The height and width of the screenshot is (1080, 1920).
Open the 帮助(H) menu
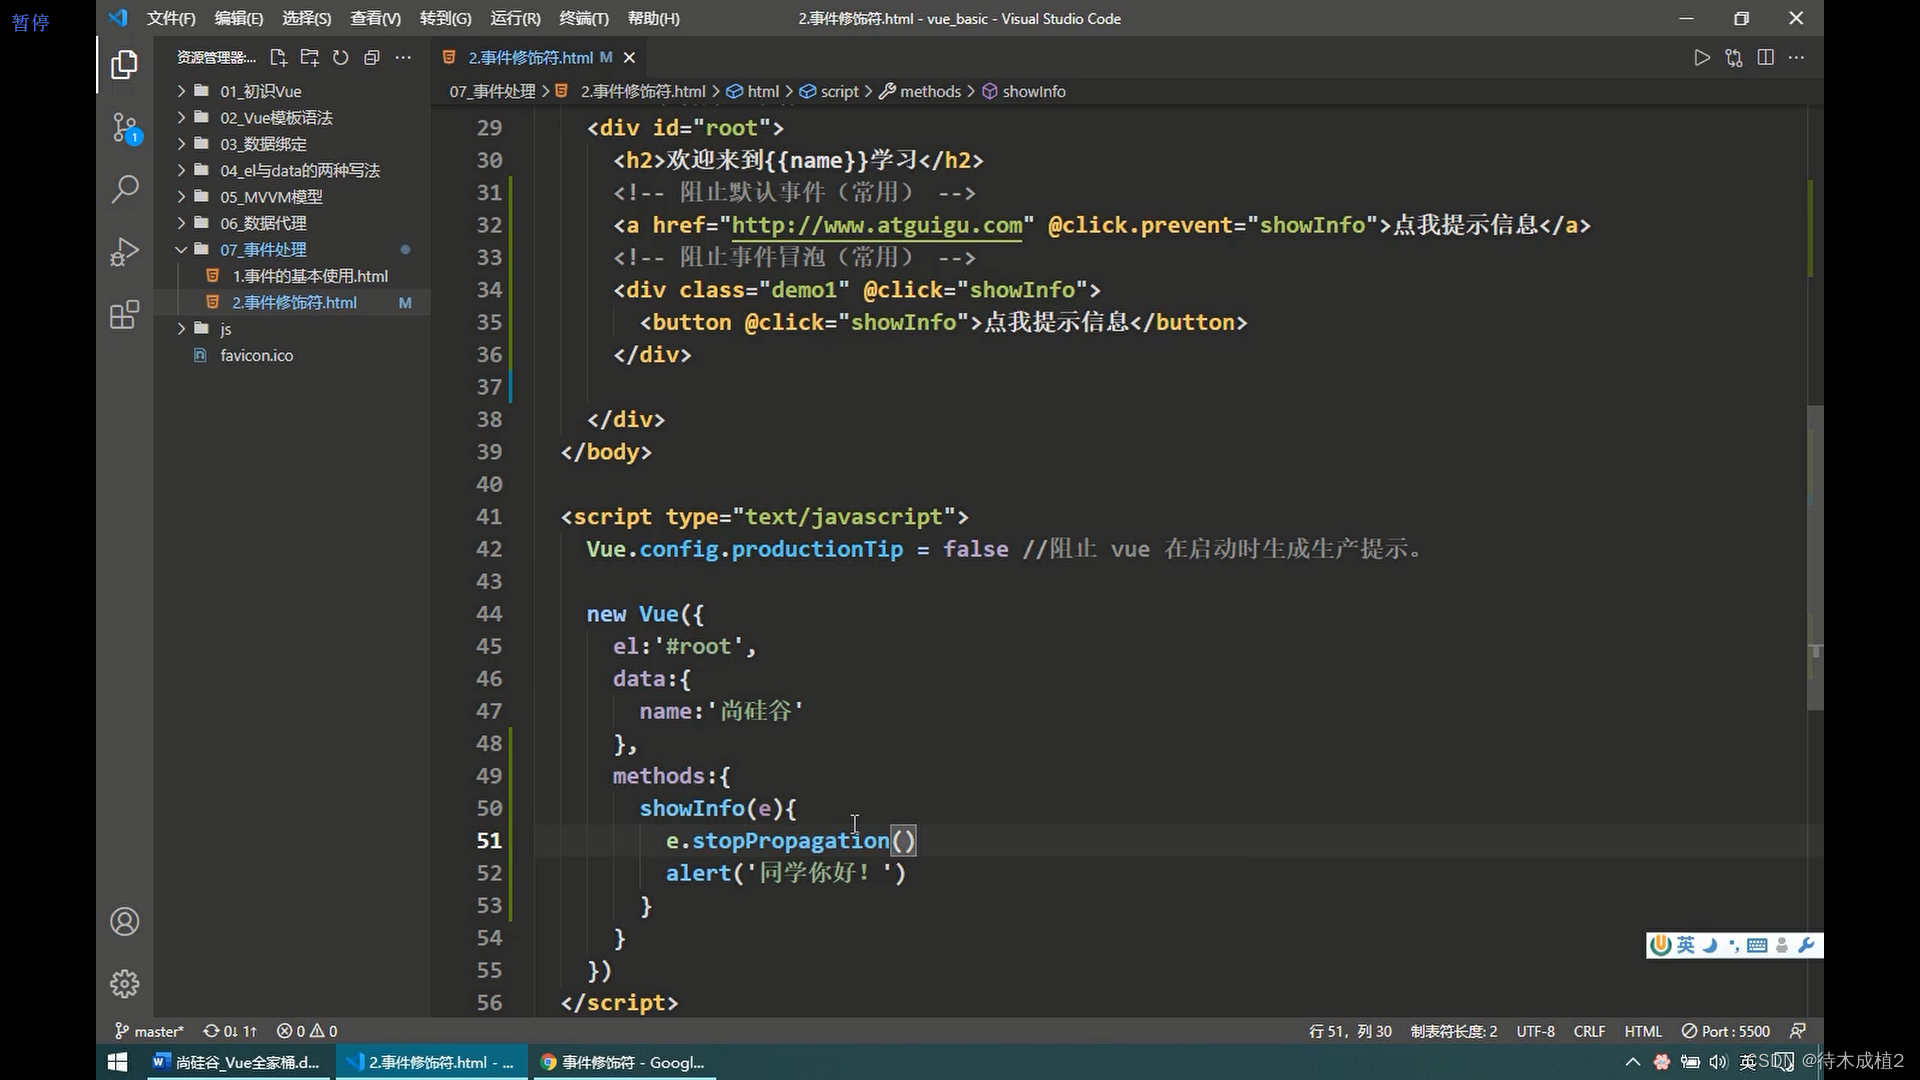tap(653, 18)
